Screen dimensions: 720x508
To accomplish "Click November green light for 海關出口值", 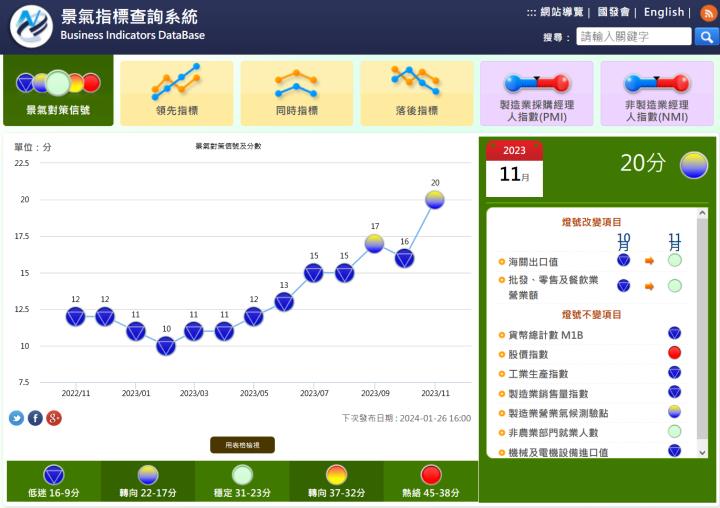I will click(x=674, y=260).
